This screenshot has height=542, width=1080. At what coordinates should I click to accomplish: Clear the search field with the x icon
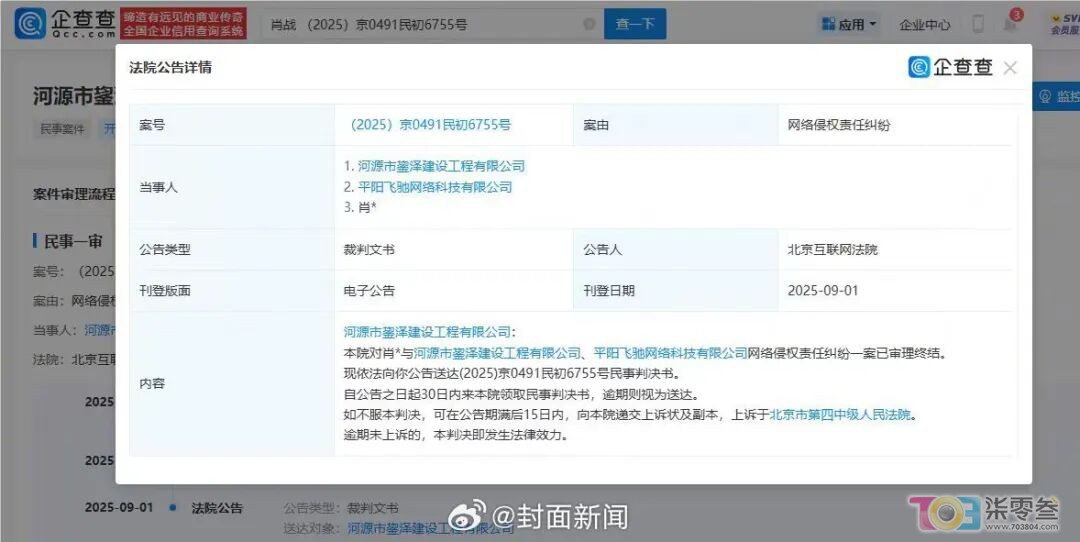pyautogui.click(x=589, y=24)
